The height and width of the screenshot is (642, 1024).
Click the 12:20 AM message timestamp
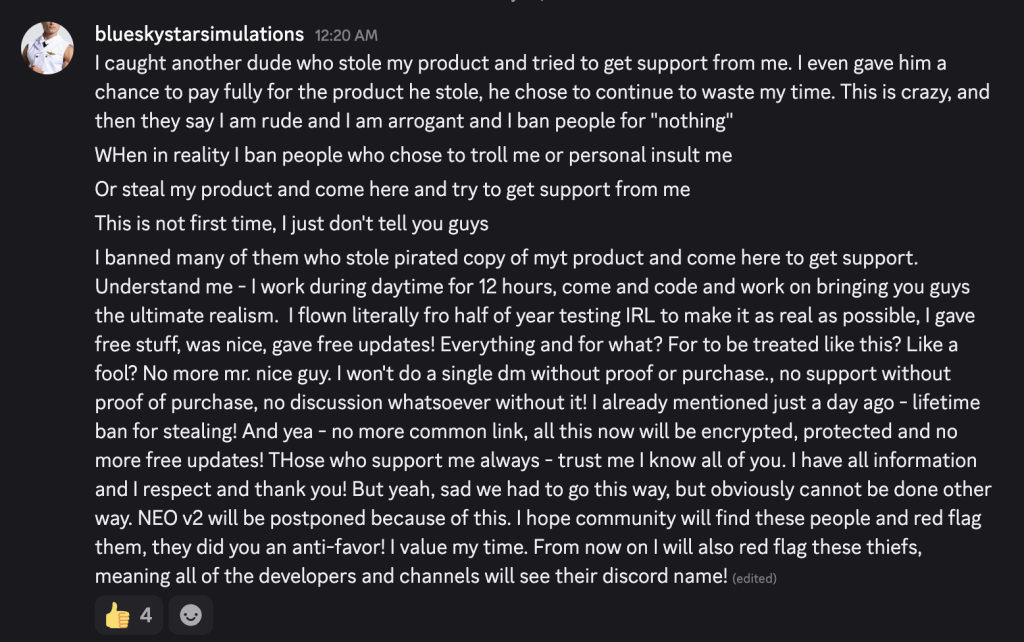[x=345, y=37]
